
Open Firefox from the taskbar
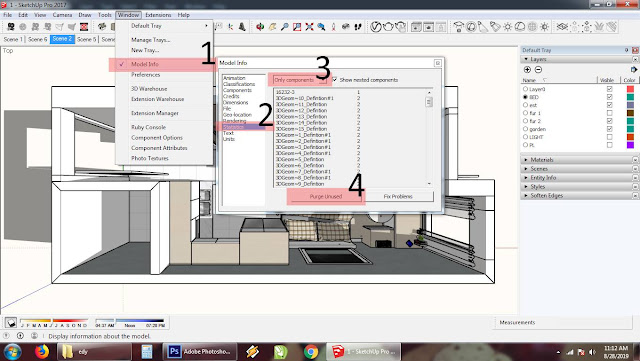pyautogui.click(x=41, y=352)
